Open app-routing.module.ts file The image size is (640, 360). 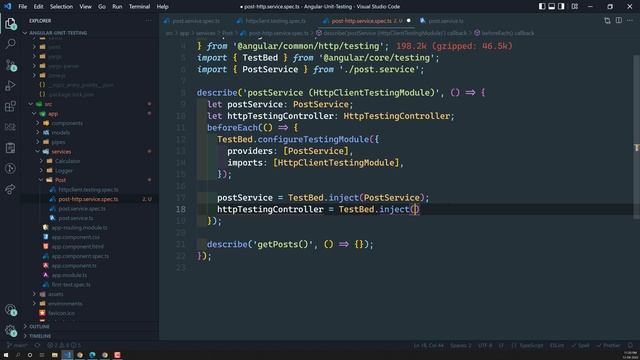[x=79, y=227]
